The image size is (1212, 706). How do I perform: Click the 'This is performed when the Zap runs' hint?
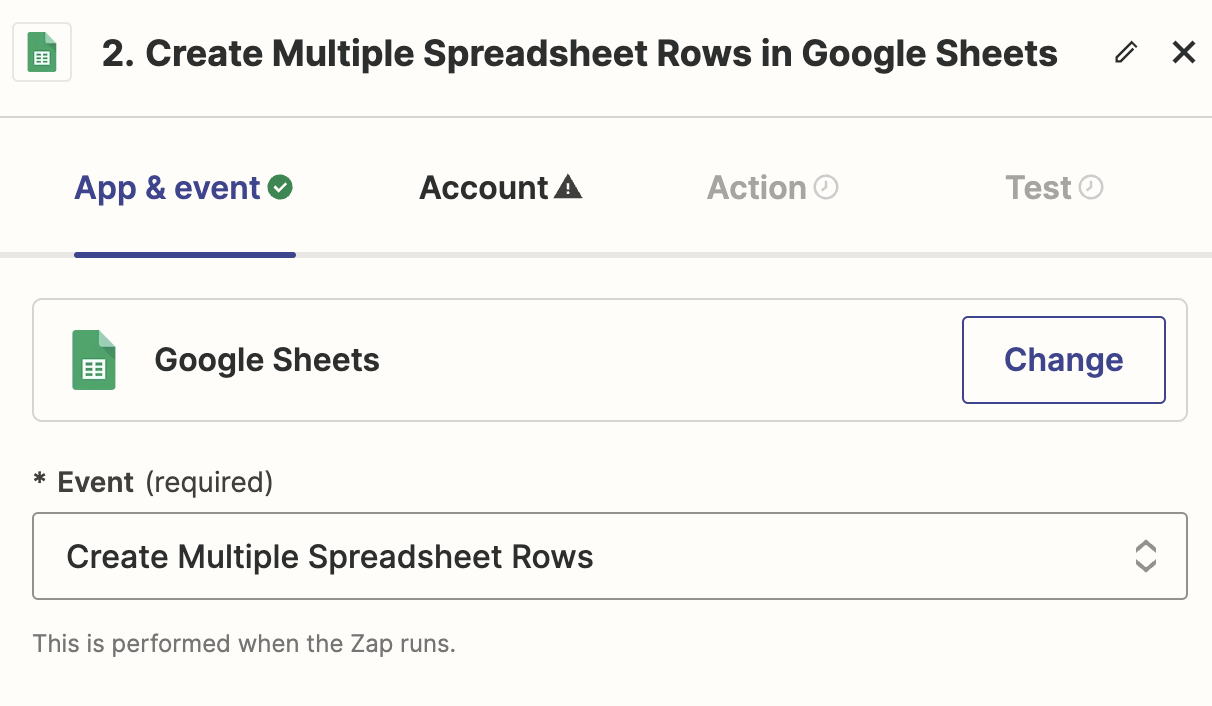click(244, 643)
